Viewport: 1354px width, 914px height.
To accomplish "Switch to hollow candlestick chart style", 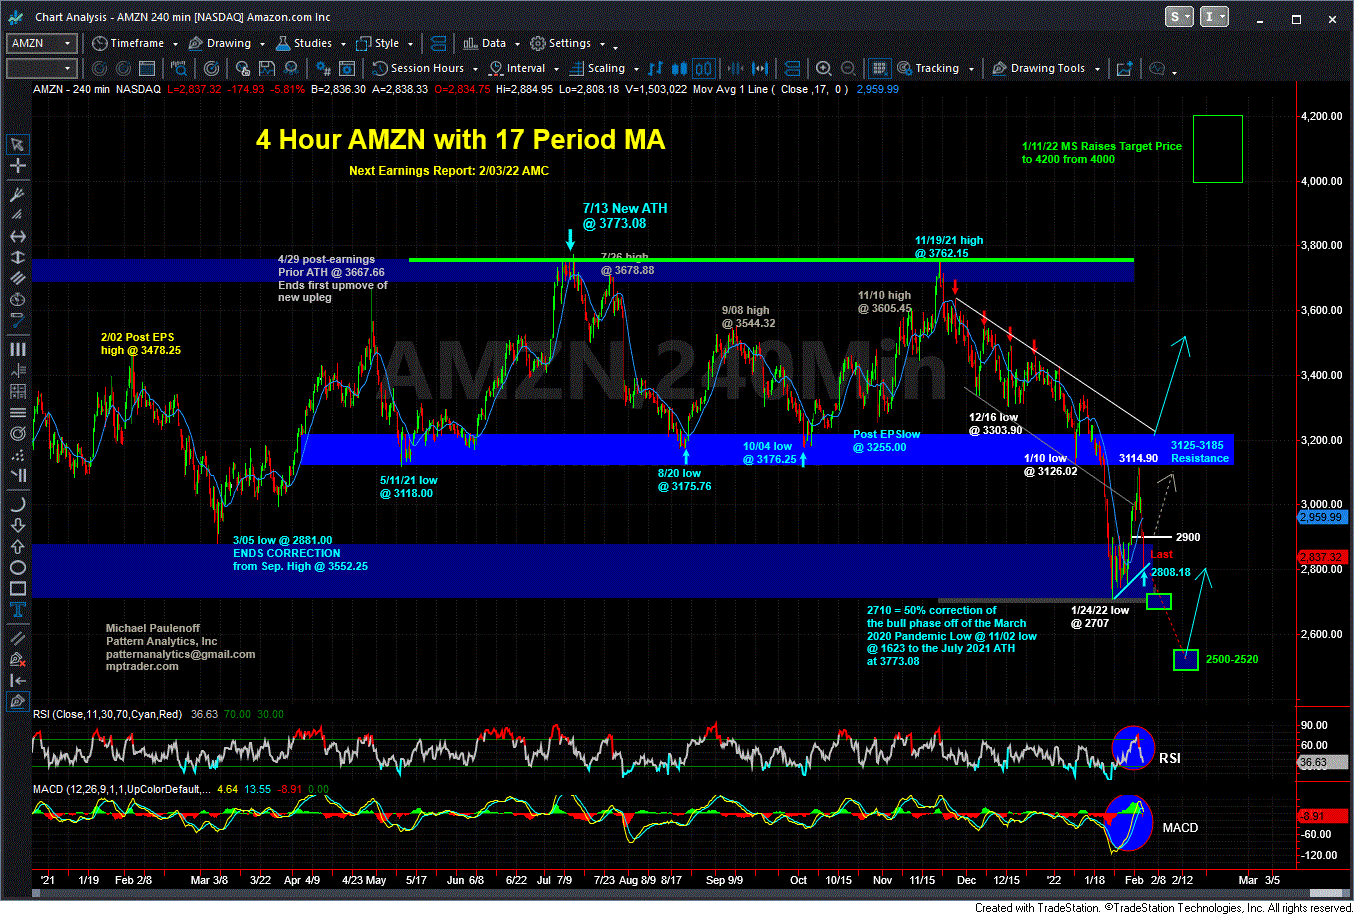I will 703,68.
